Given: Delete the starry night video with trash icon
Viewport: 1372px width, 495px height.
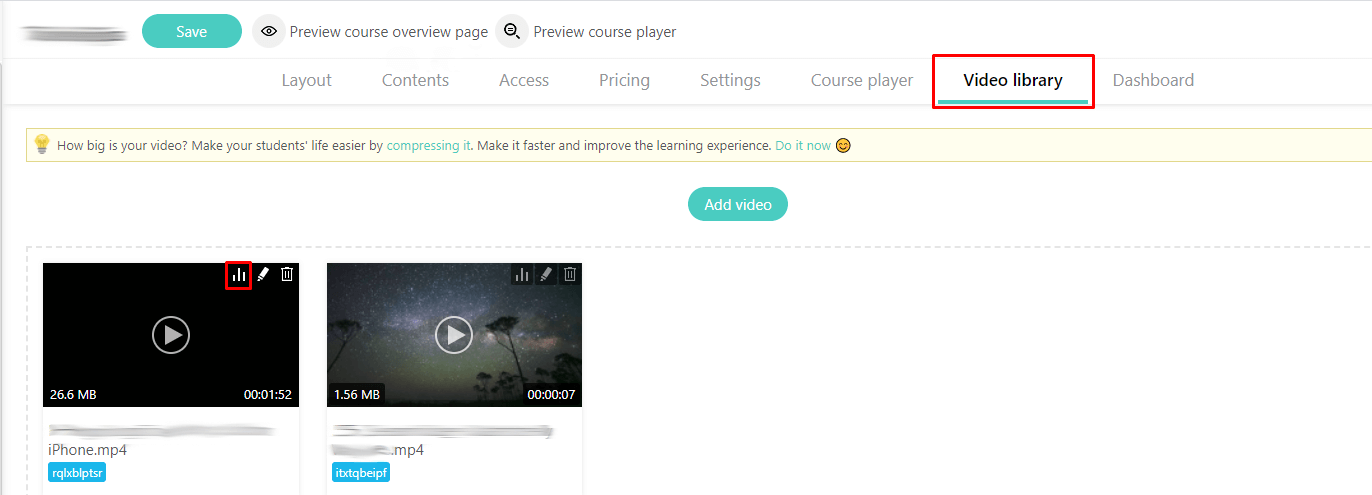Looking at the screenshot, I should pos(570,274).
